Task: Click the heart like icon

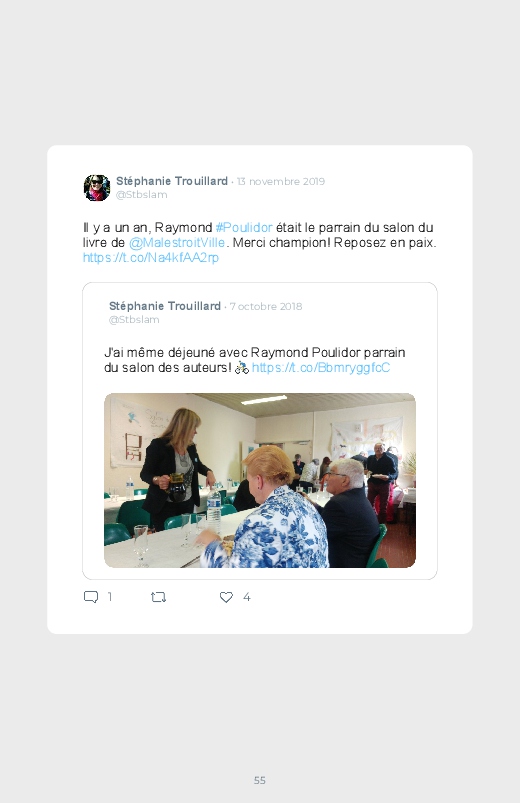Action: (x=226, y=597)
